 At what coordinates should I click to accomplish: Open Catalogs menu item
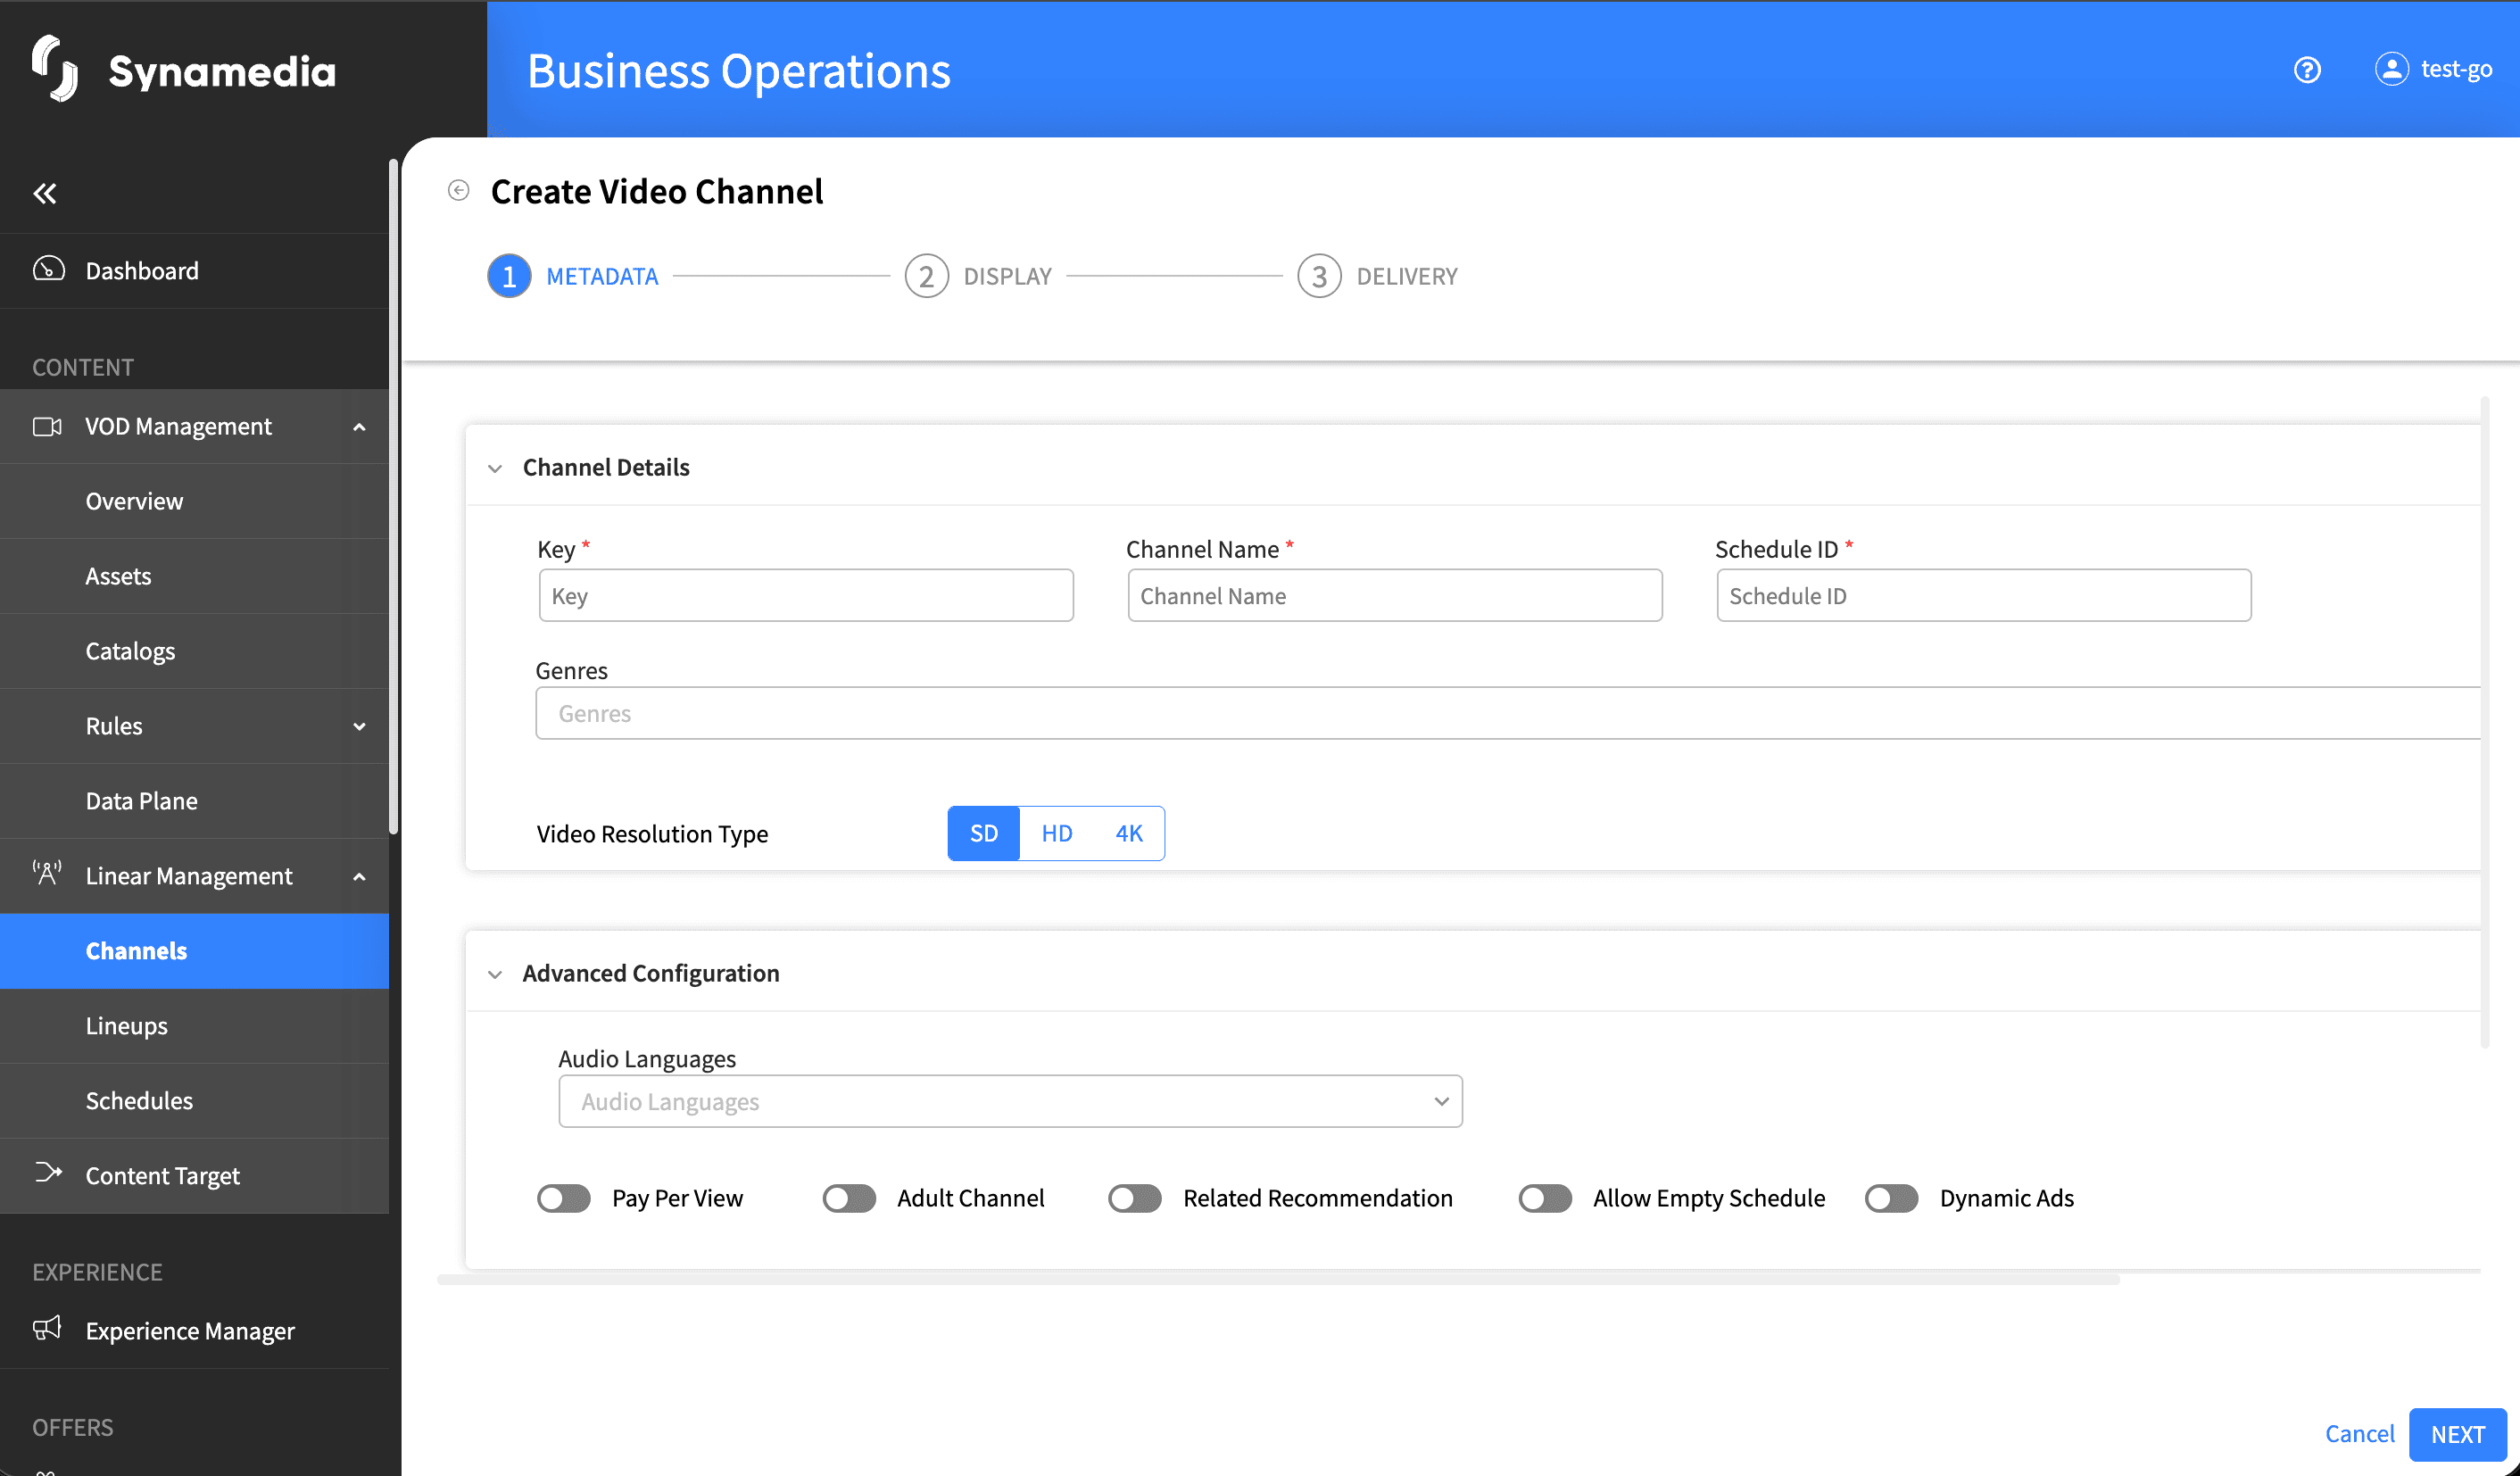(x=194, y=651)
